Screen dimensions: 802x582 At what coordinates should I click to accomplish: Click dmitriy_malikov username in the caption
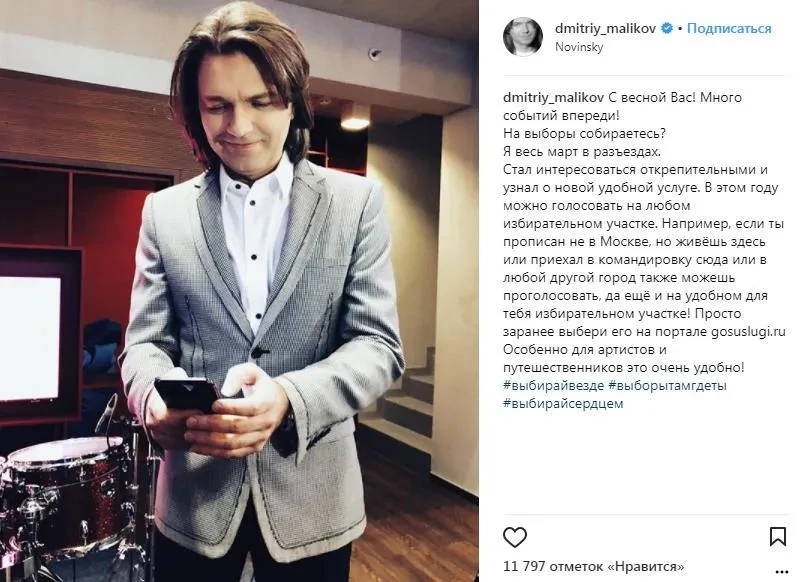554,97
